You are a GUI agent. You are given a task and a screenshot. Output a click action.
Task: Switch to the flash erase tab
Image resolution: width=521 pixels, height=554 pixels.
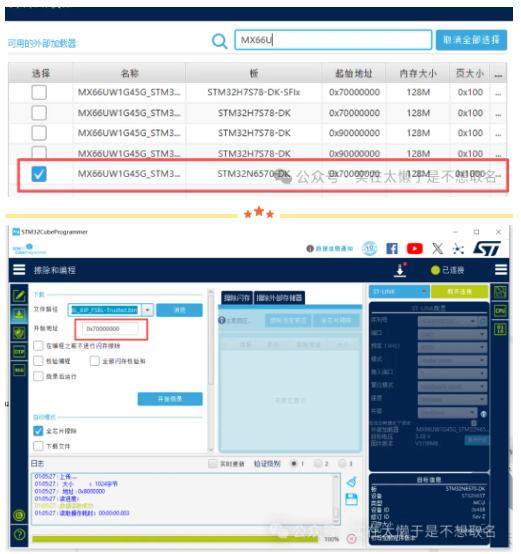(237, 298)
